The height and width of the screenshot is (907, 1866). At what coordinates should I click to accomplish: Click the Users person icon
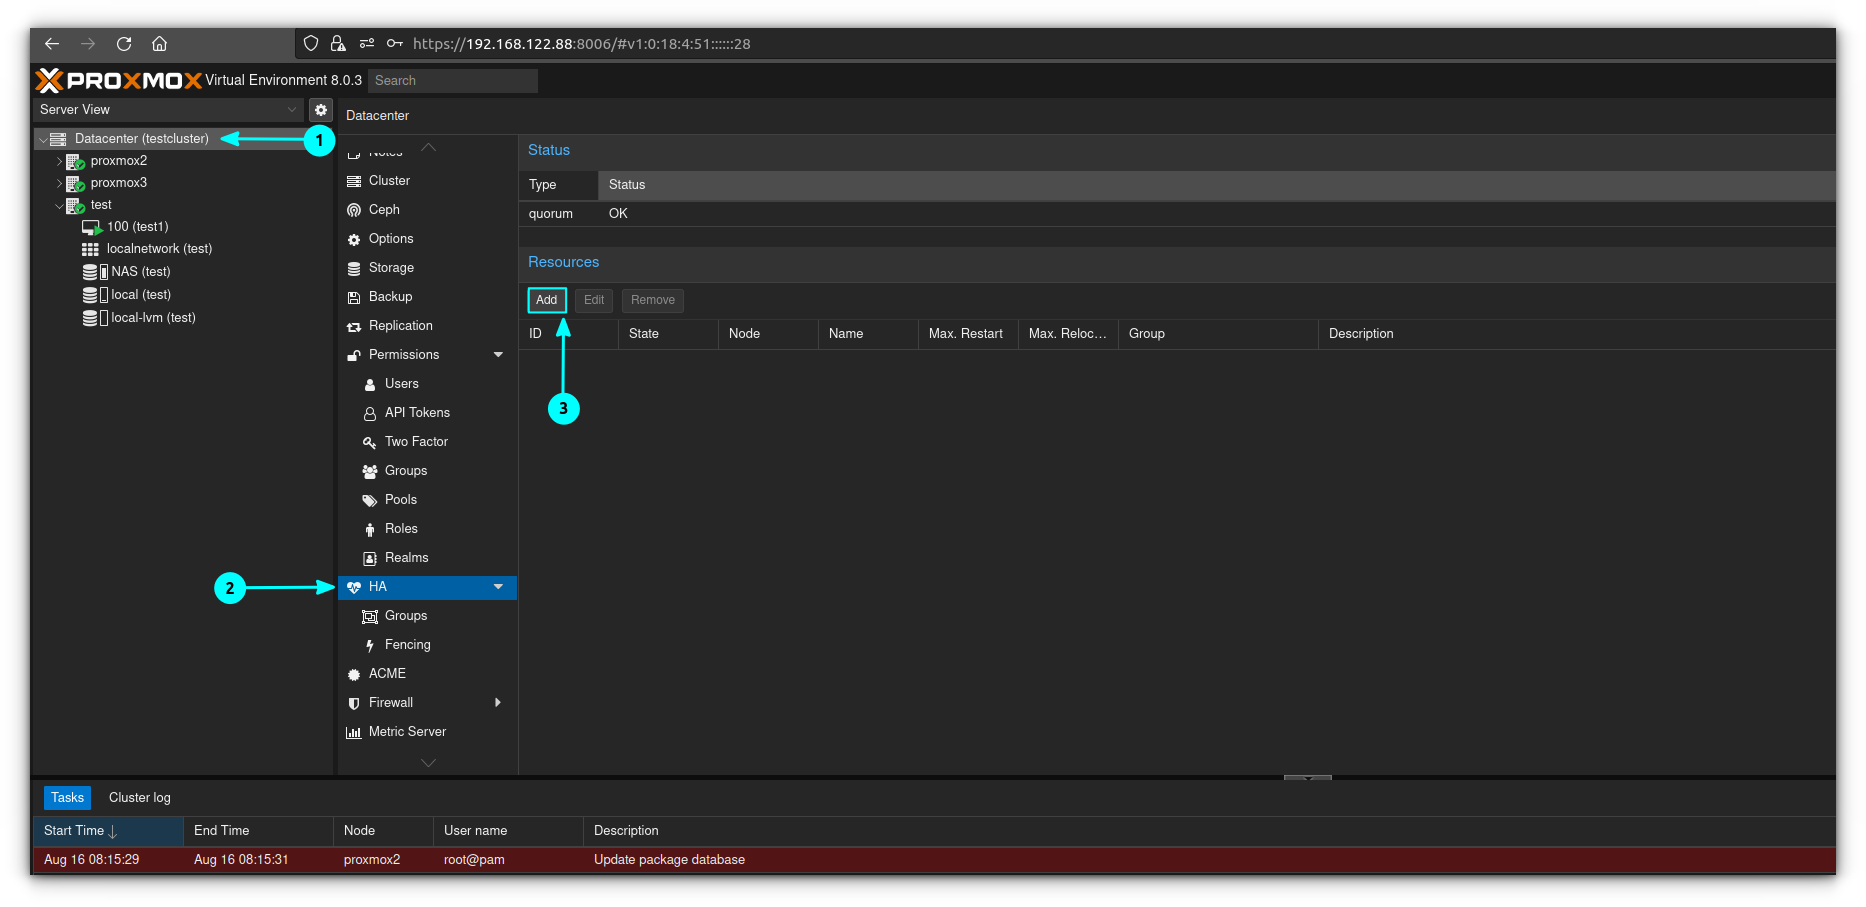pyautogui.click(x=370, y=384)
